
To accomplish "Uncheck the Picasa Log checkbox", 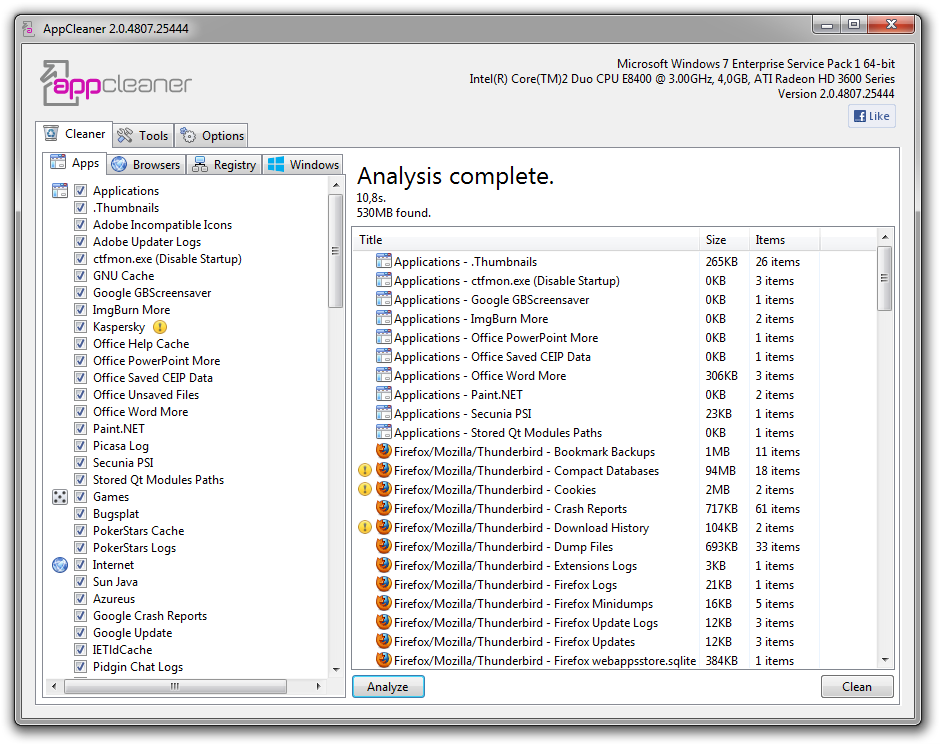I will 80,445.
